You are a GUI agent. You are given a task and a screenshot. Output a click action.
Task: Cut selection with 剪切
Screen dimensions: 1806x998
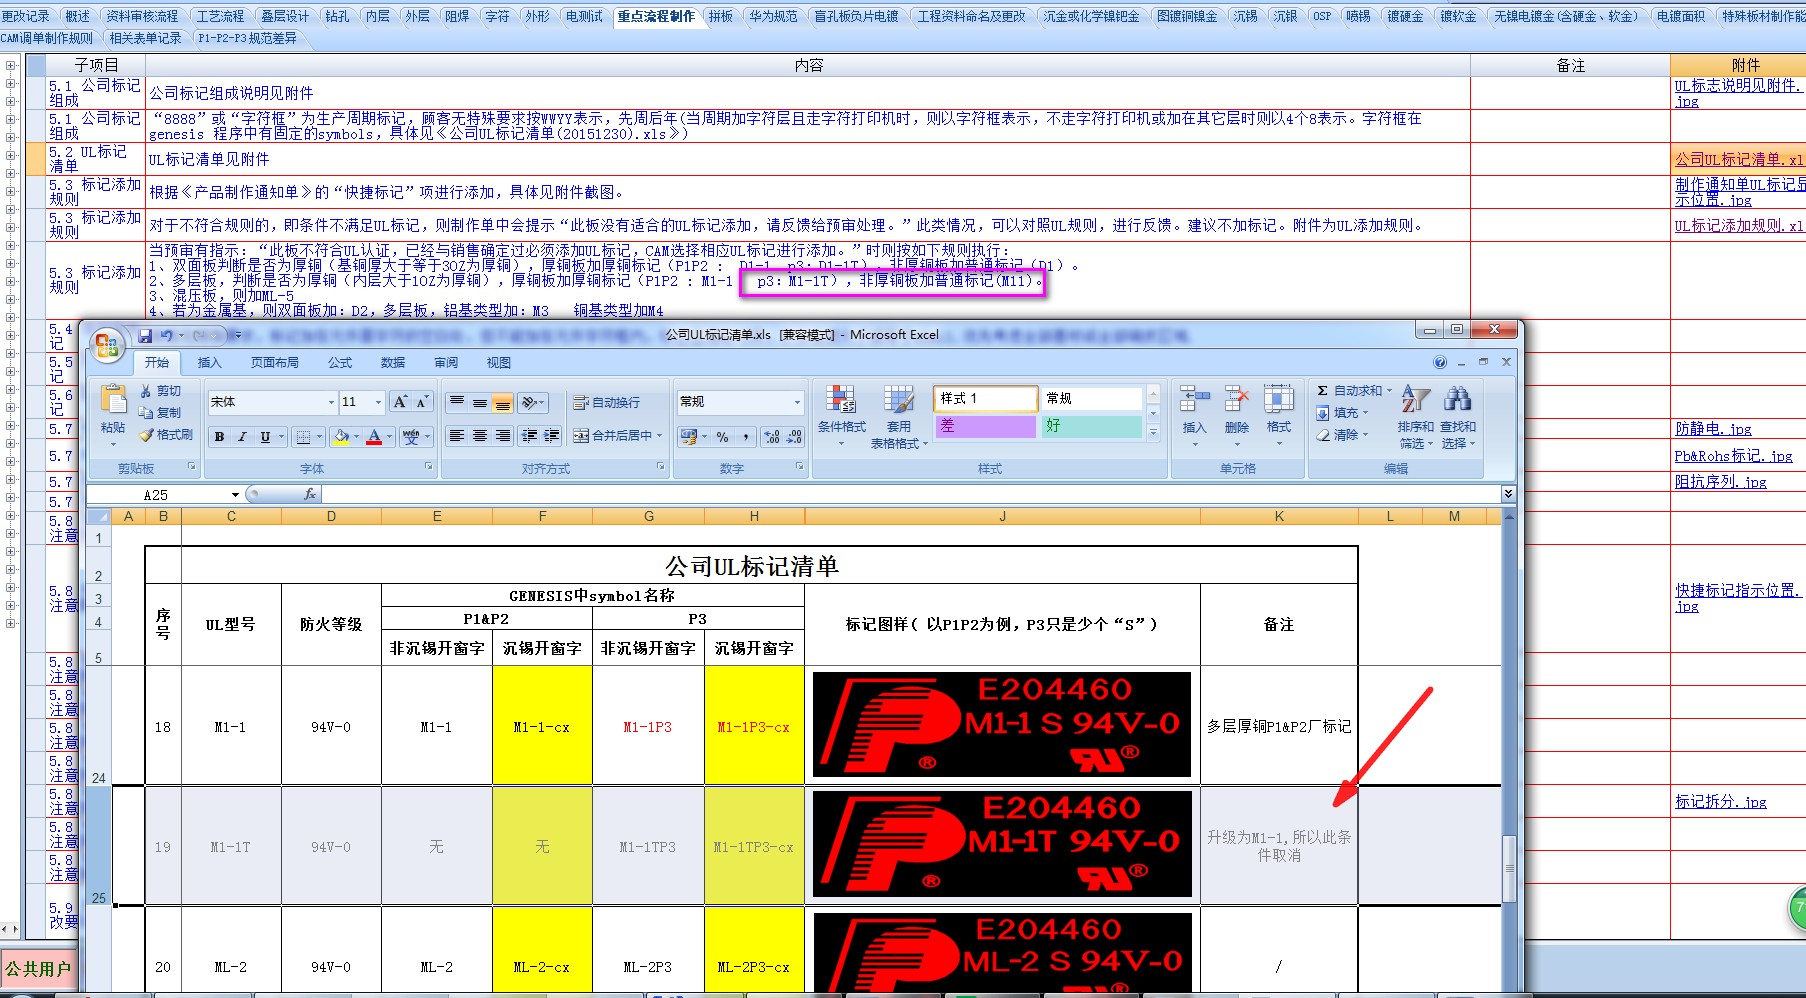pos(161,391)
